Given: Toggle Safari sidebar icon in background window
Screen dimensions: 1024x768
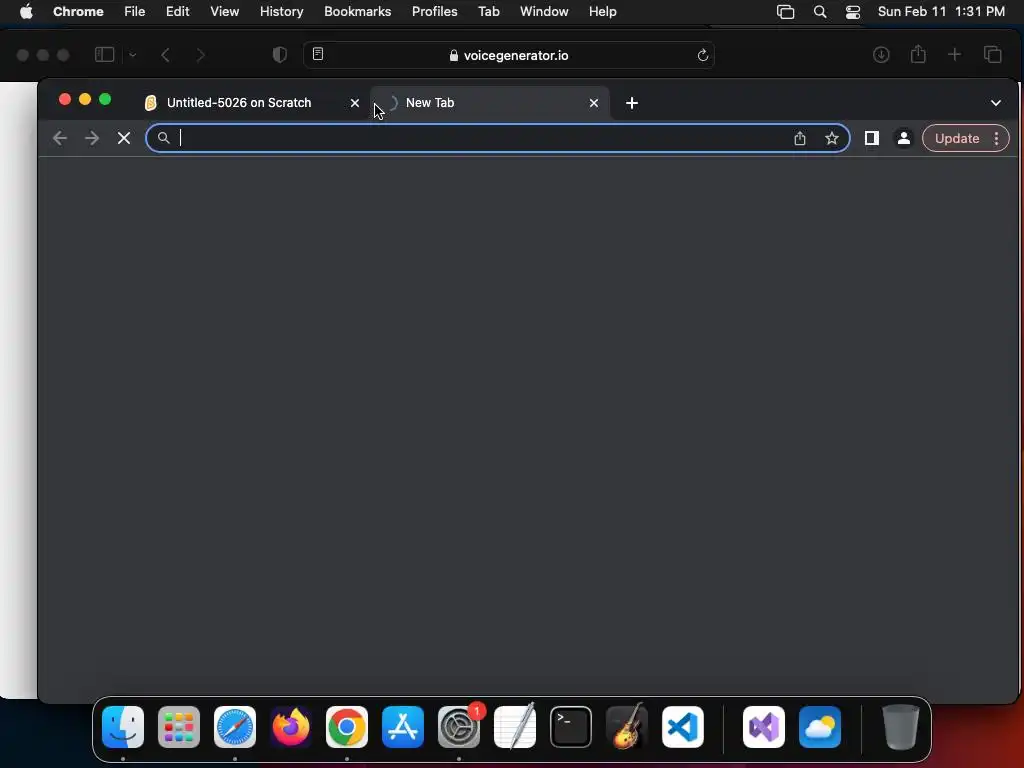Looking at the screenshot, I should [x=104, y=55].
